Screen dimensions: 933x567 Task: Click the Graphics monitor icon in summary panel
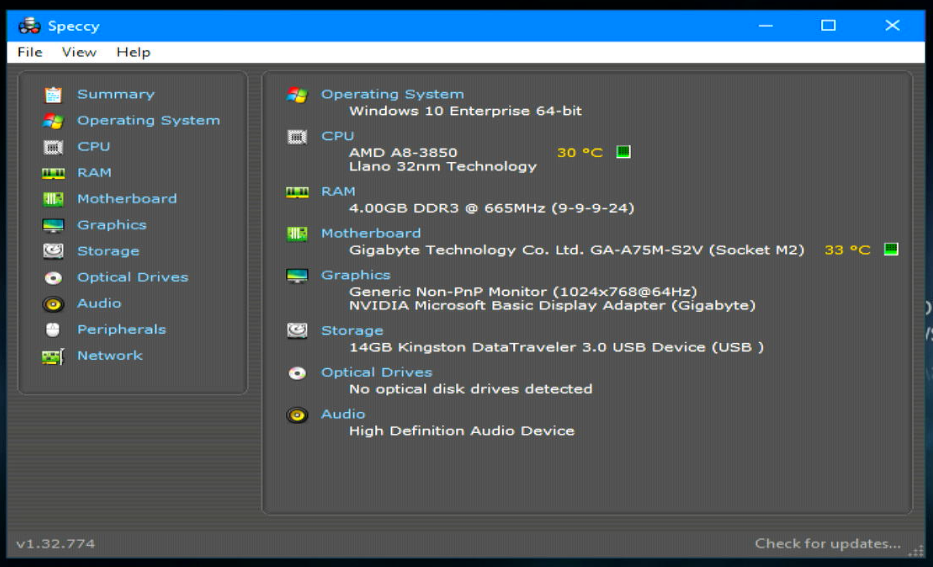pos(297,275)
